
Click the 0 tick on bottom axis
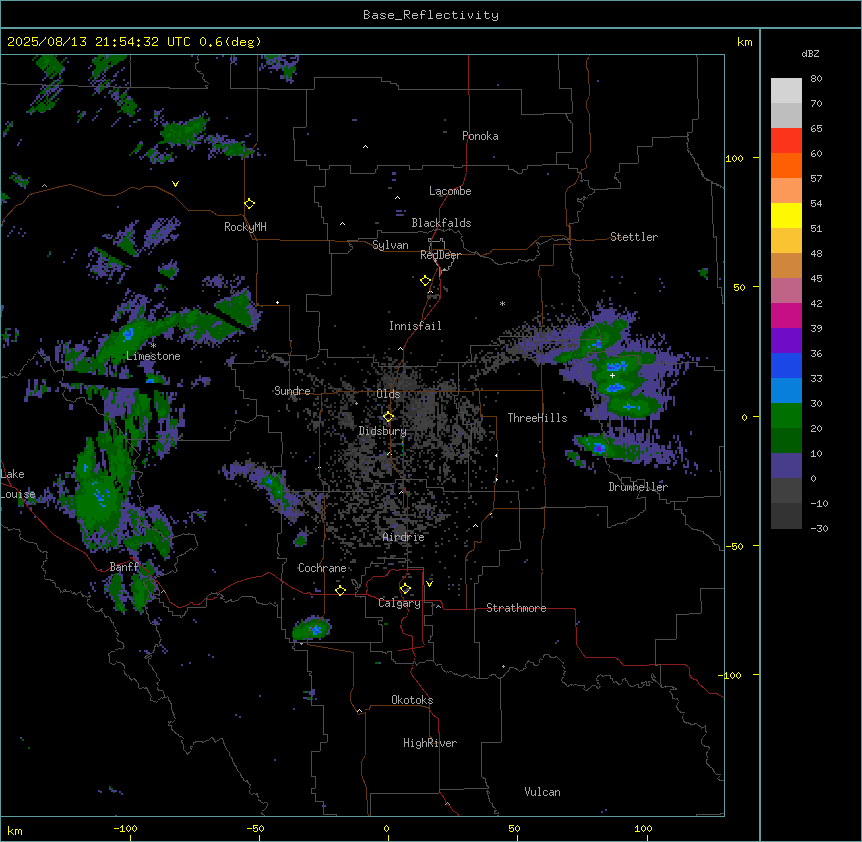(386, 828)
